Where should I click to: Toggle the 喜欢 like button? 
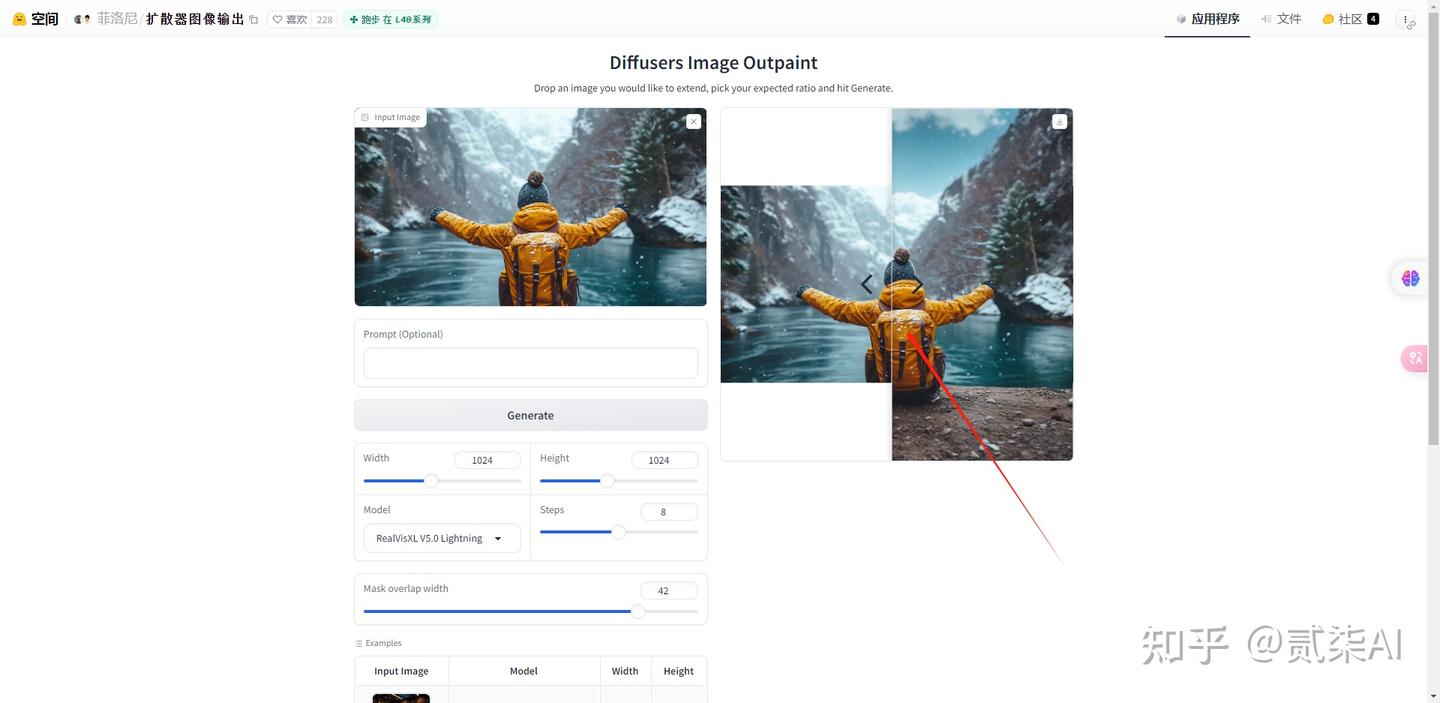click(x=294, y=19)
